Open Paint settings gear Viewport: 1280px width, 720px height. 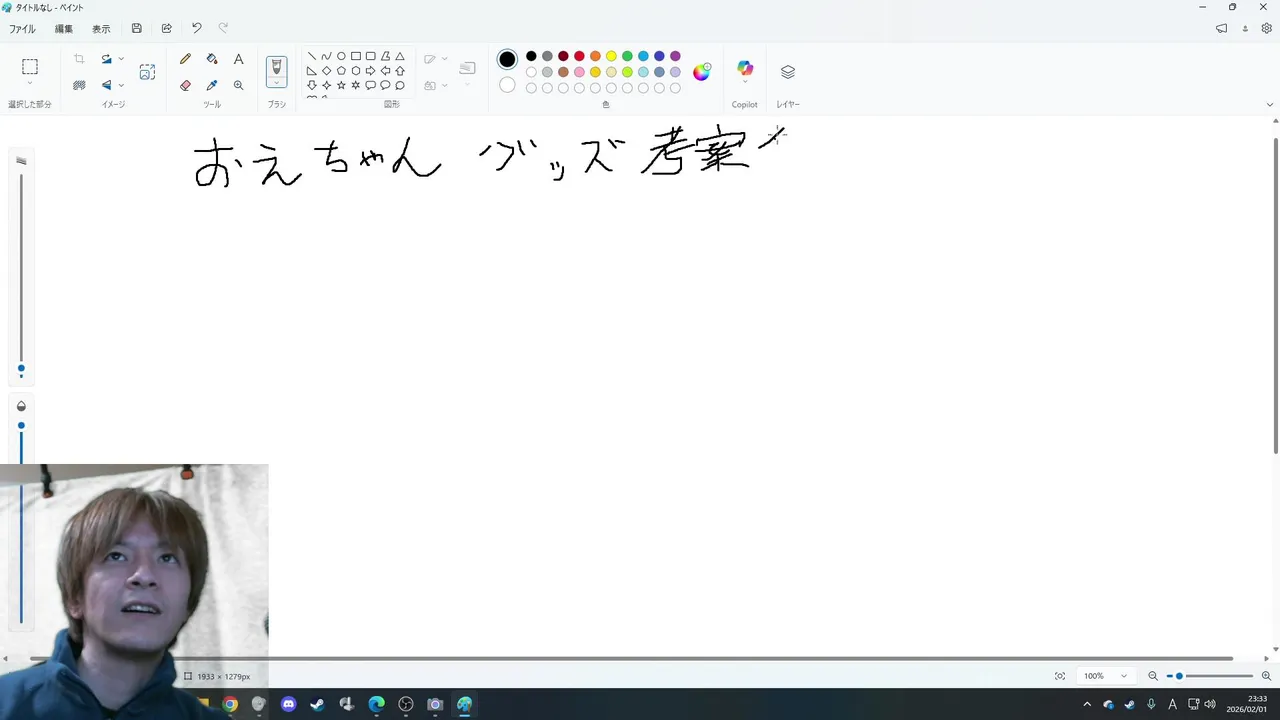point(1266,29)
